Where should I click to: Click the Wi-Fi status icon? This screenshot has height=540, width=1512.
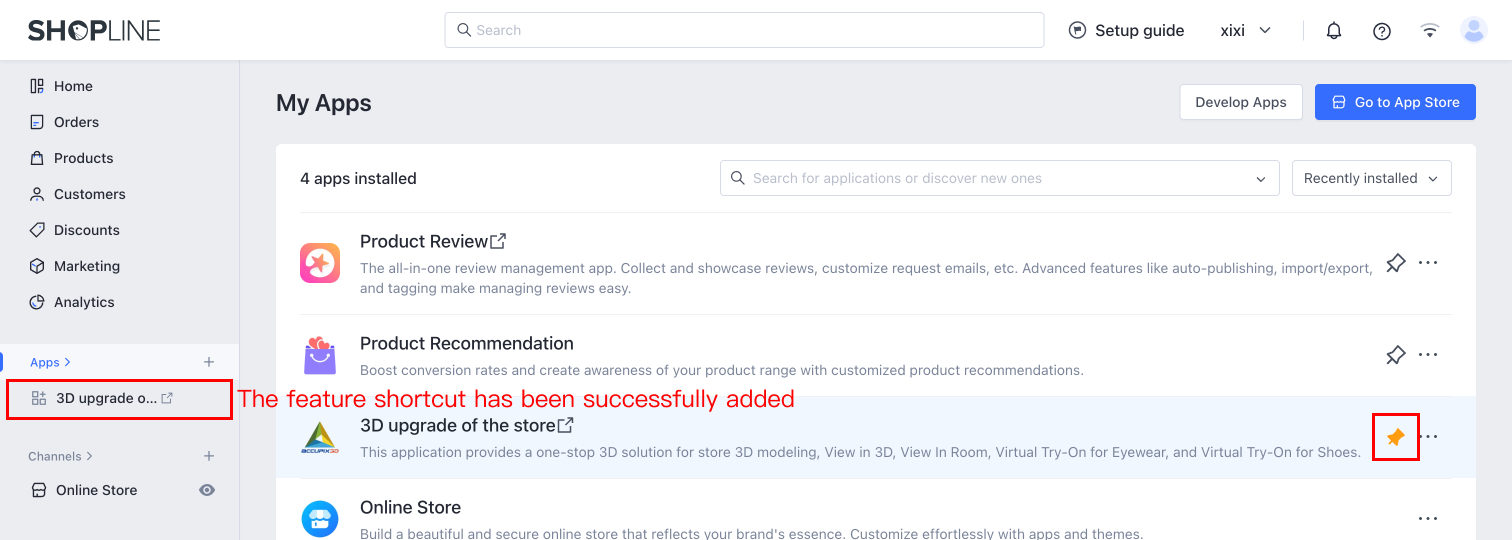[x=1430, y=30]
